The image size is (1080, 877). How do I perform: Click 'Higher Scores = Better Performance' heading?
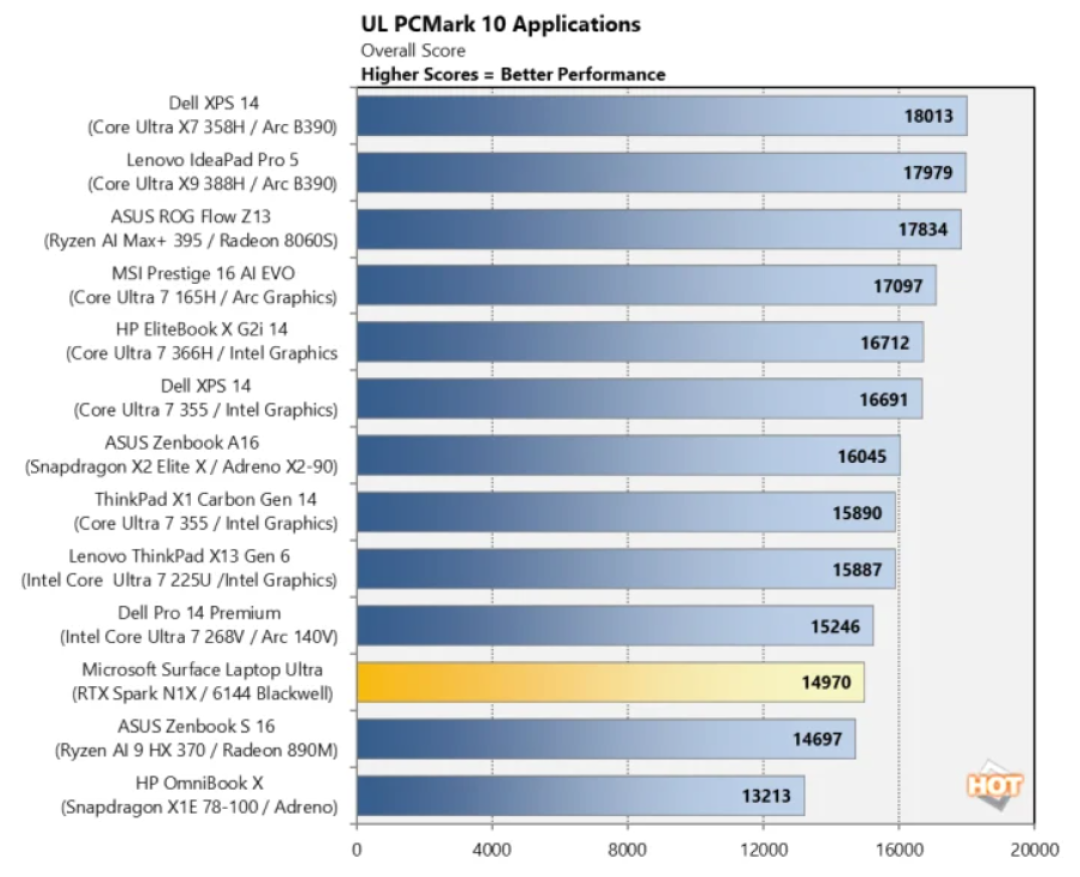(x=513, y=74)
